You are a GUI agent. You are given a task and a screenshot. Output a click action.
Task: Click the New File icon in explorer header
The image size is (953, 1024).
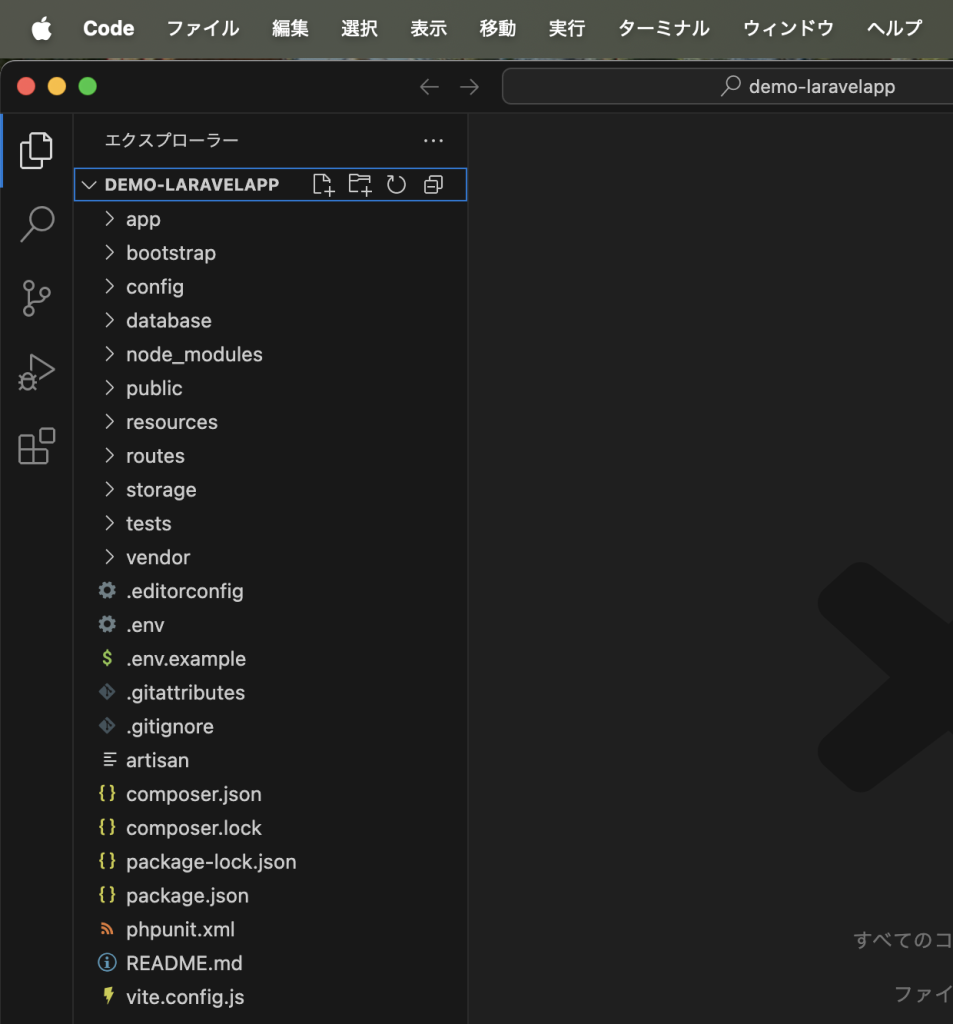point(323,185)
